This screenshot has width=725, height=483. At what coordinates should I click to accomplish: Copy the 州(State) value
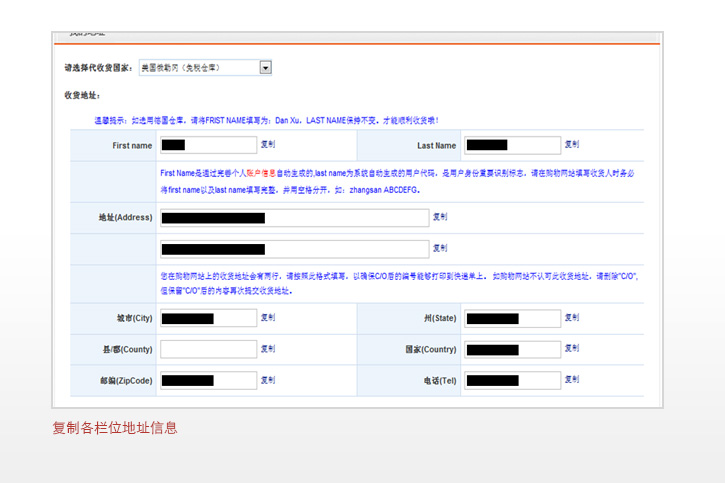point(572,318)
